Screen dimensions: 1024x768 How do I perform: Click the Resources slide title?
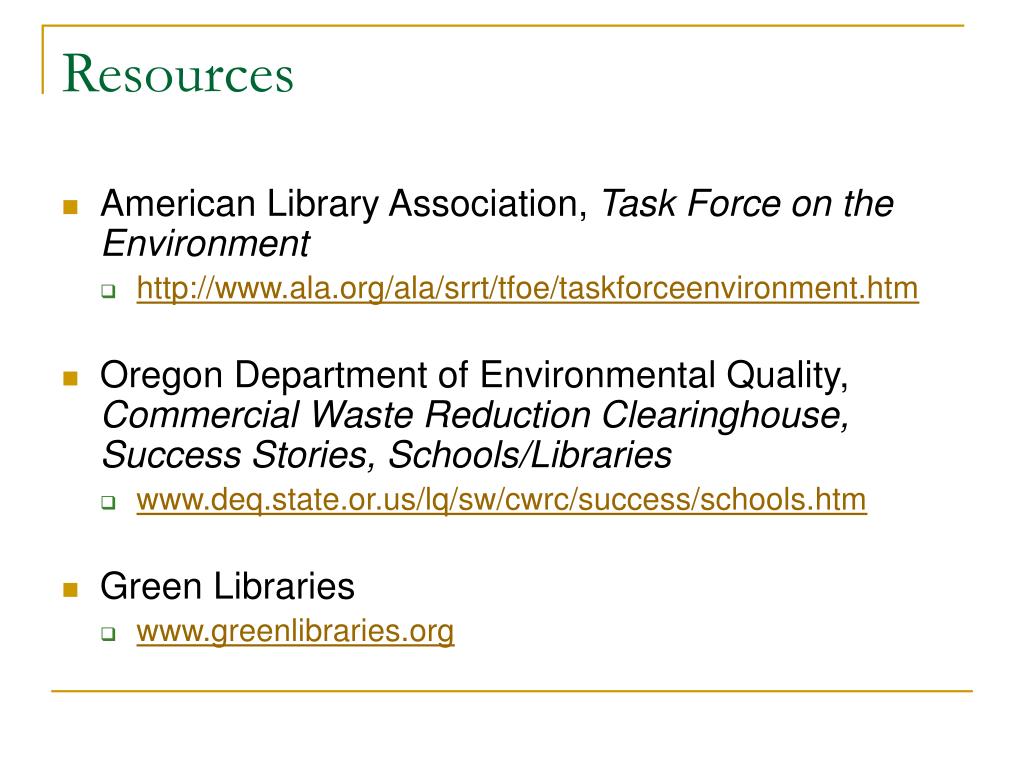click(178, 74)
